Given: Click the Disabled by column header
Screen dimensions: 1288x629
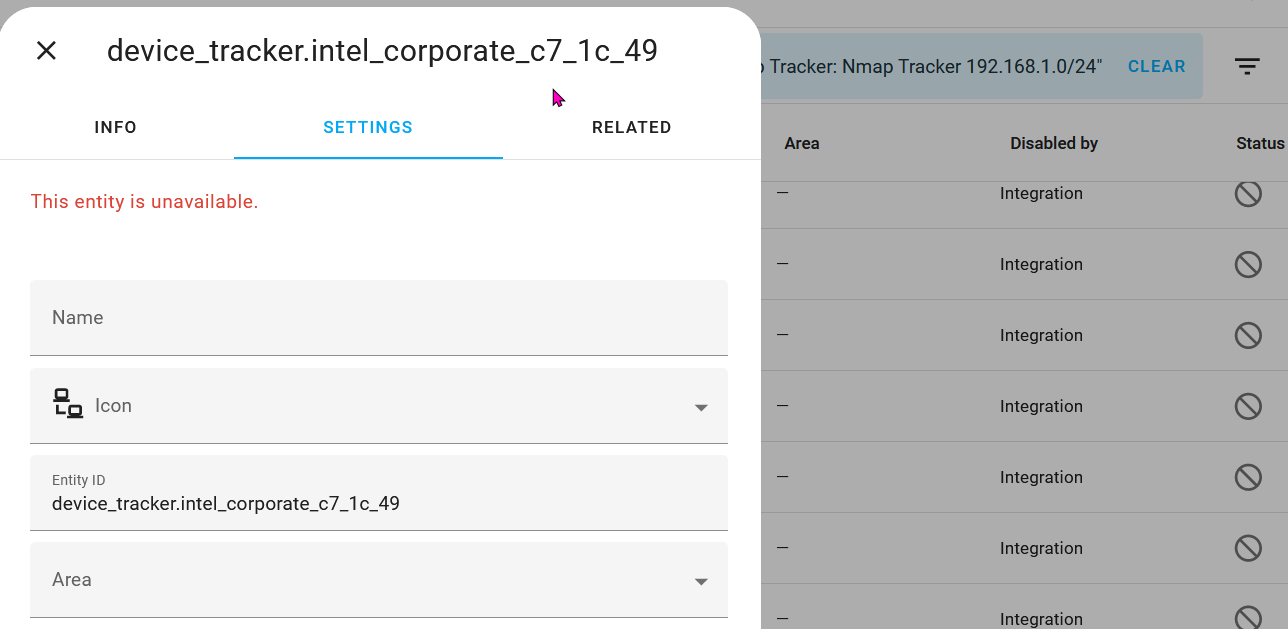Looking at the screenshot, I should [x=1054, y=143].
